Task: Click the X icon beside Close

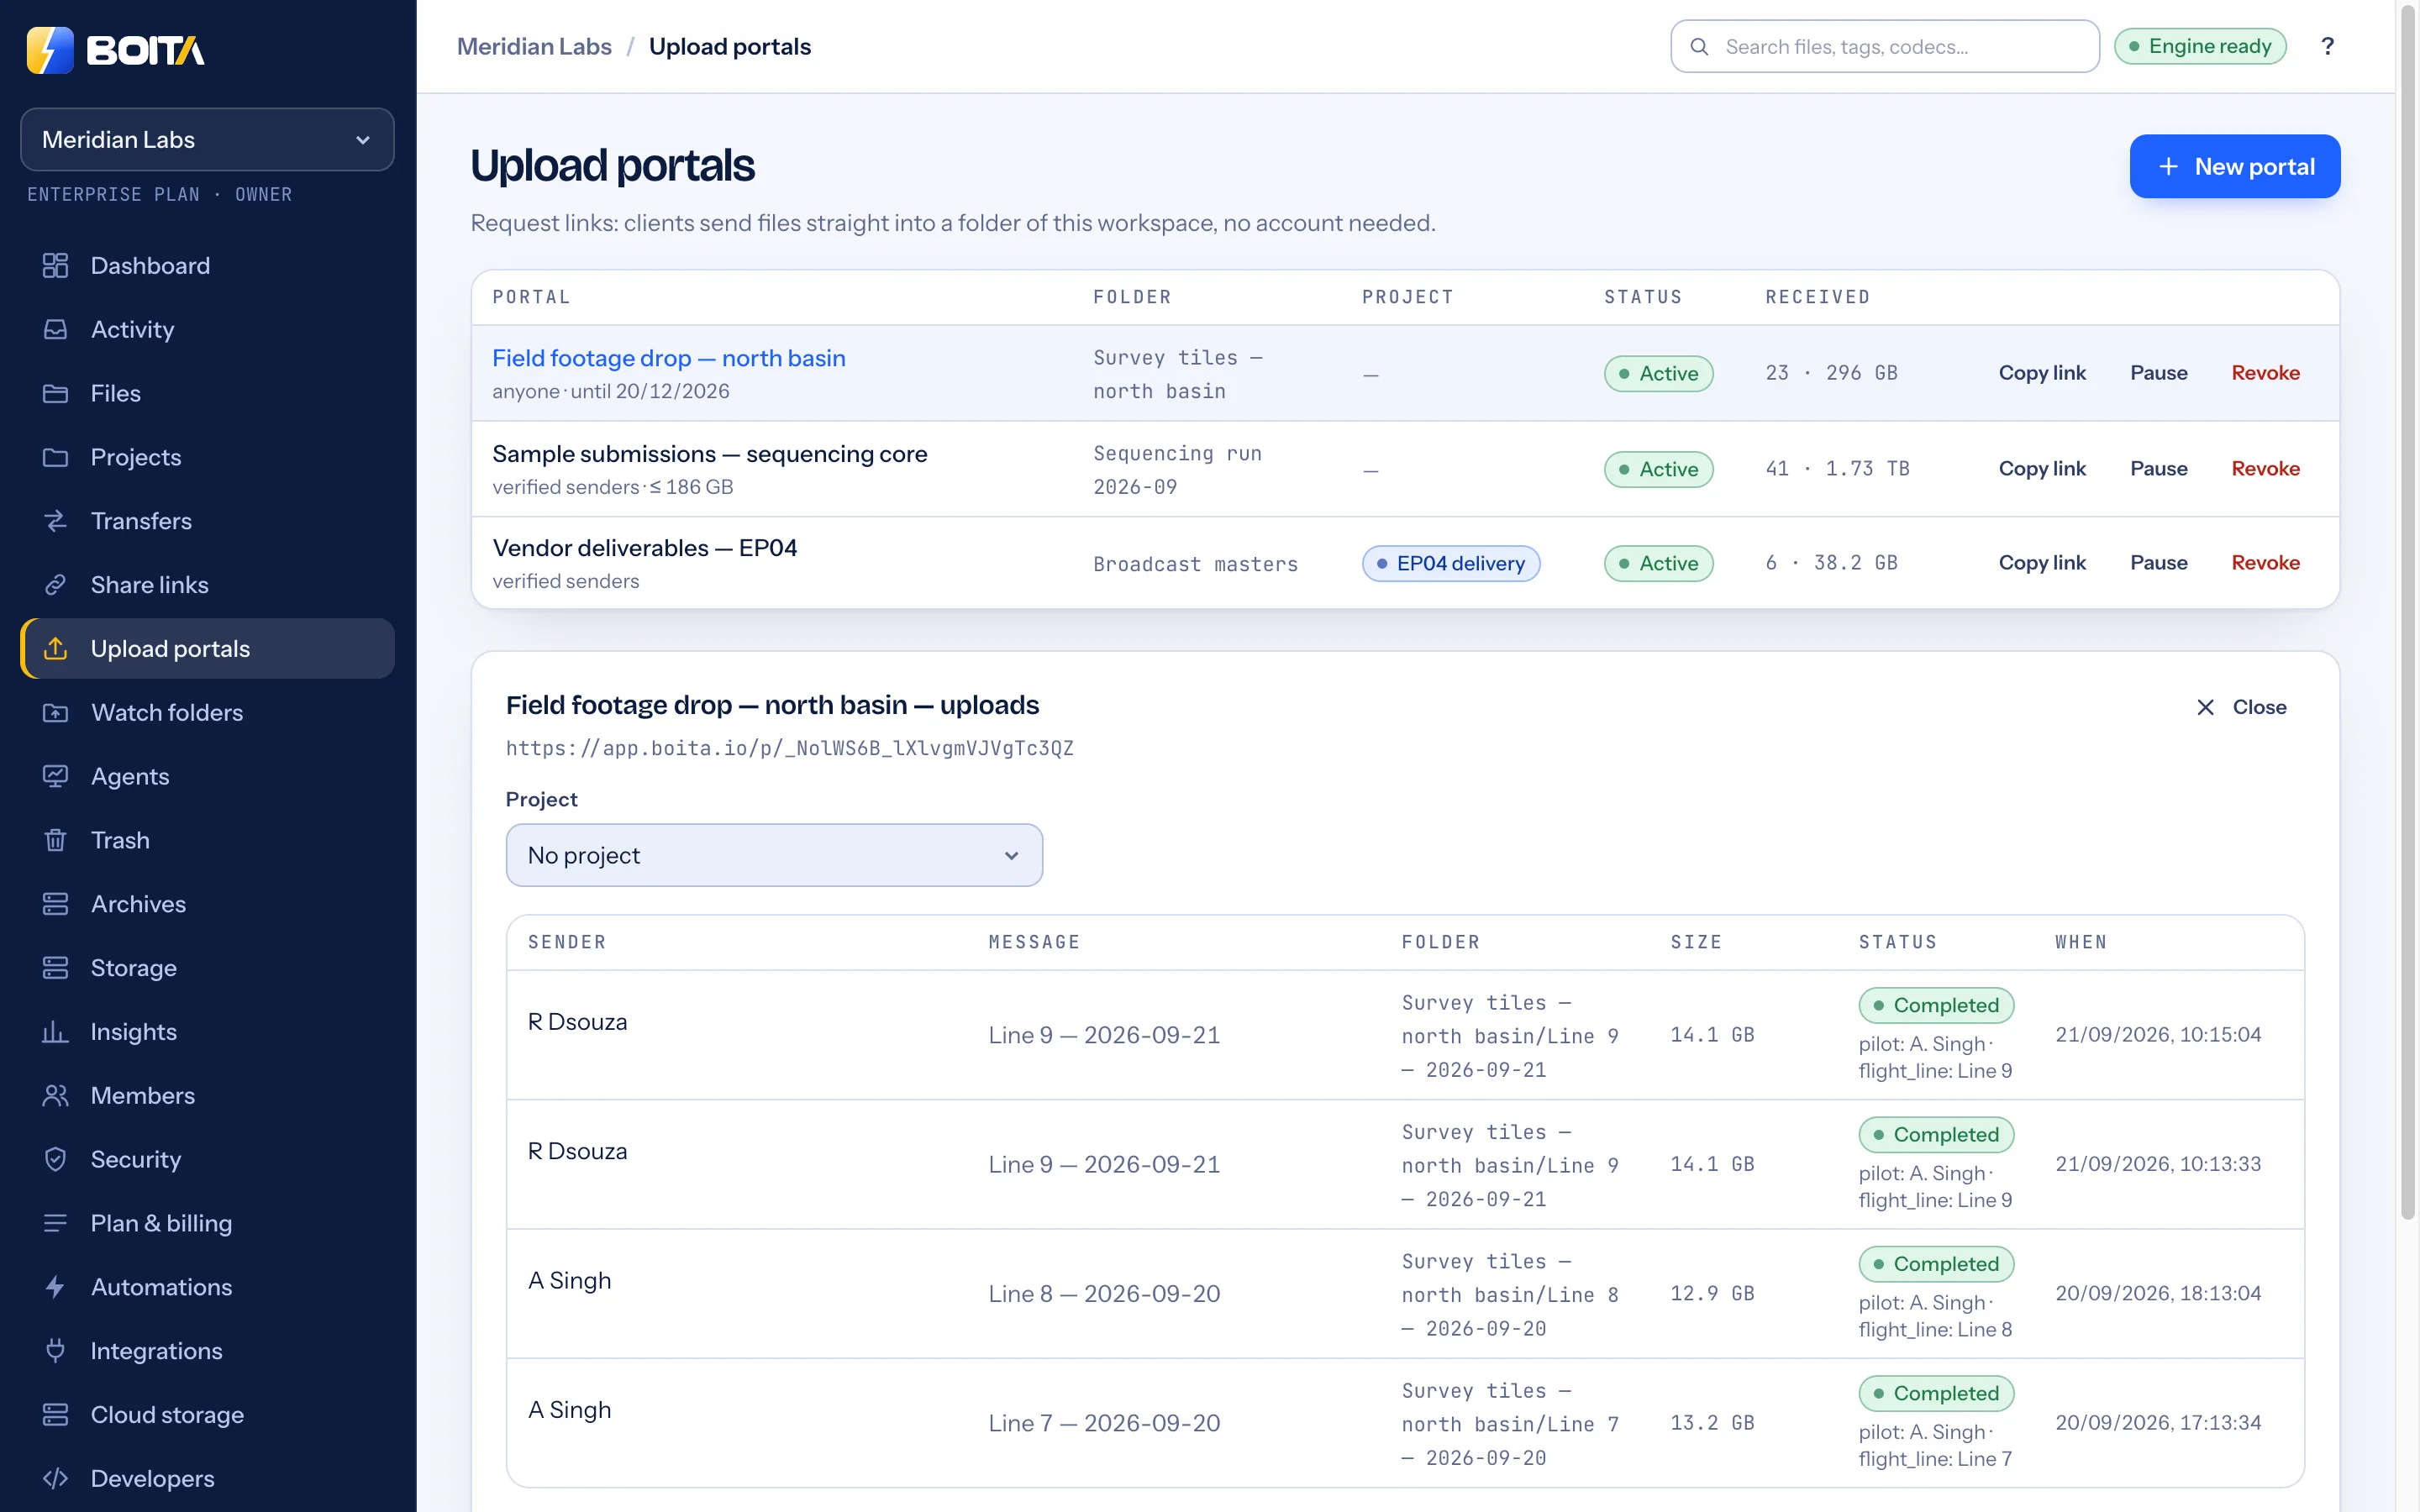Action: [x=2205, y=708]
